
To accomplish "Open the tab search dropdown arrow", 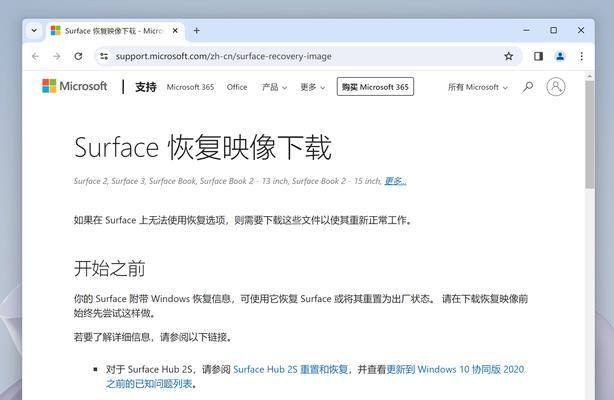I will pyautogui.click(x=34, y=31).
